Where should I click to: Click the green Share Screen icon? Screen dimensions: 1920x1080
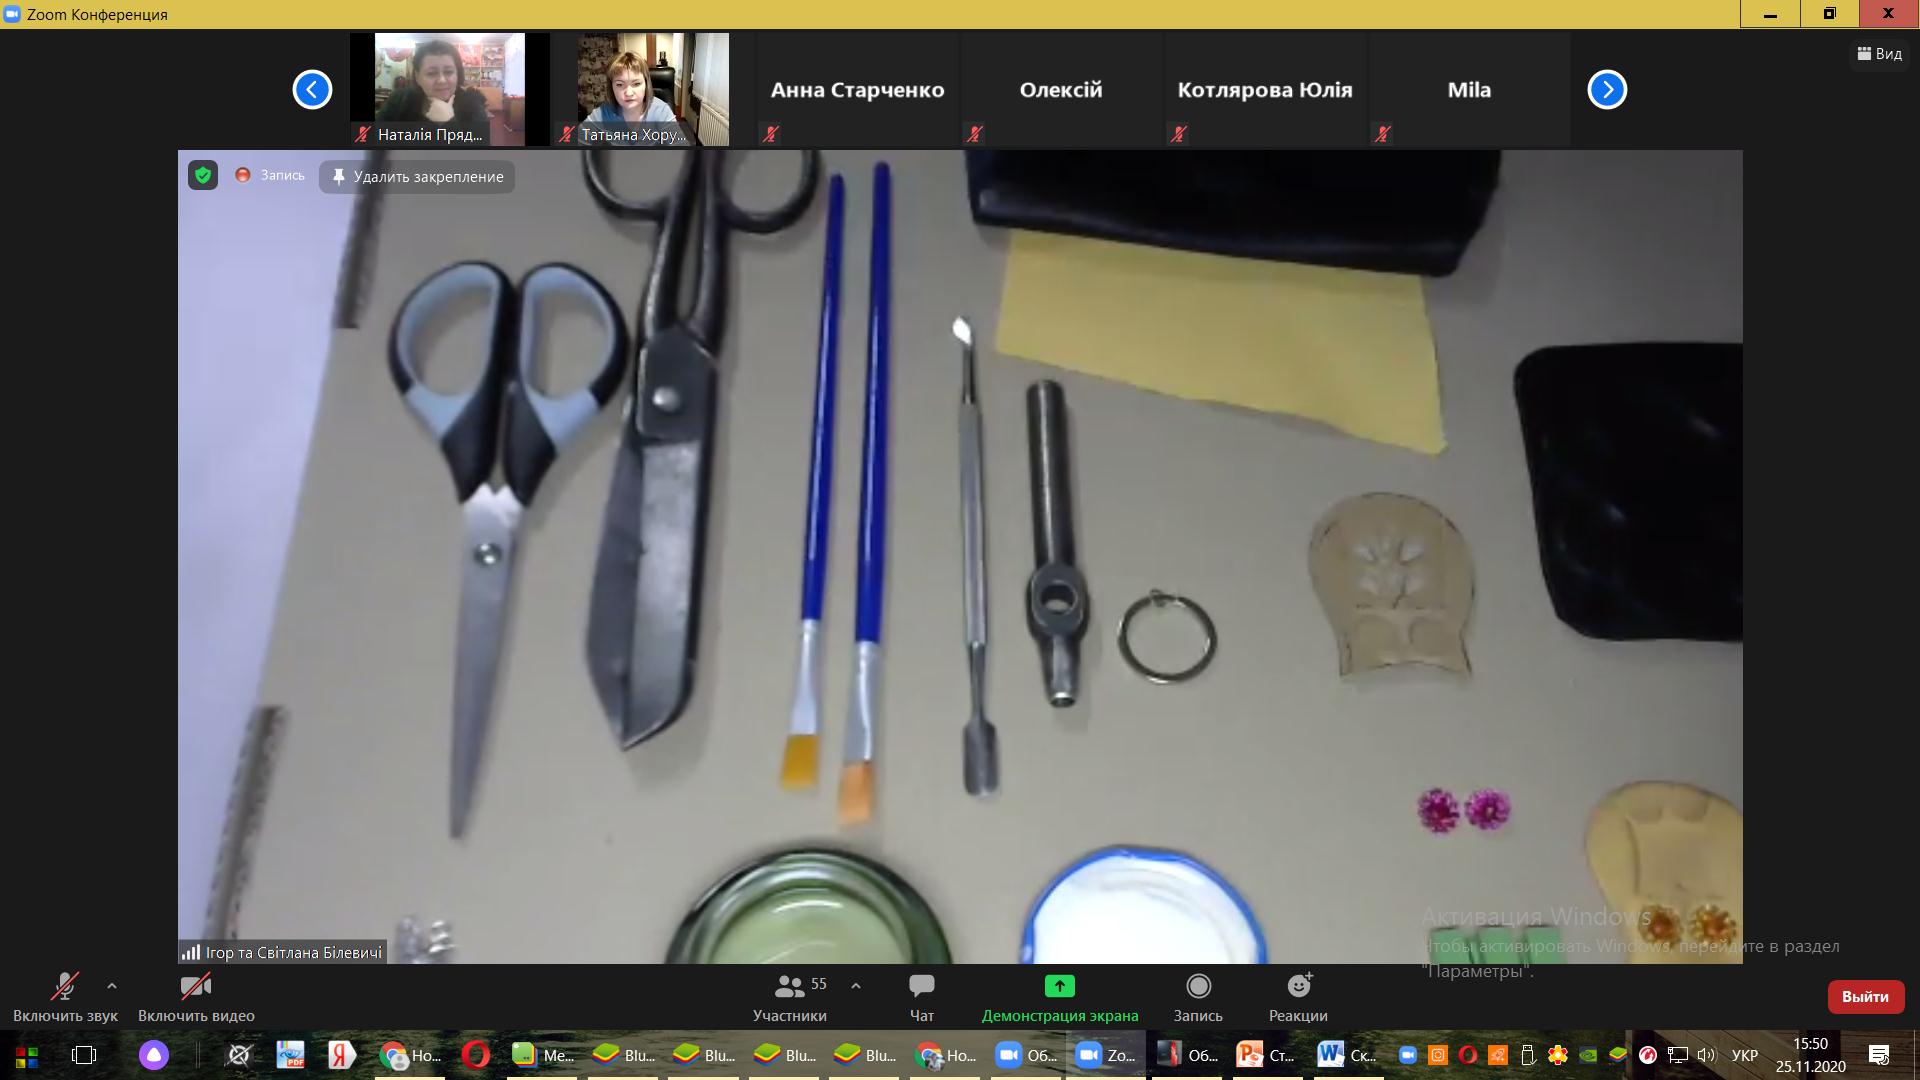(1059, 987)
